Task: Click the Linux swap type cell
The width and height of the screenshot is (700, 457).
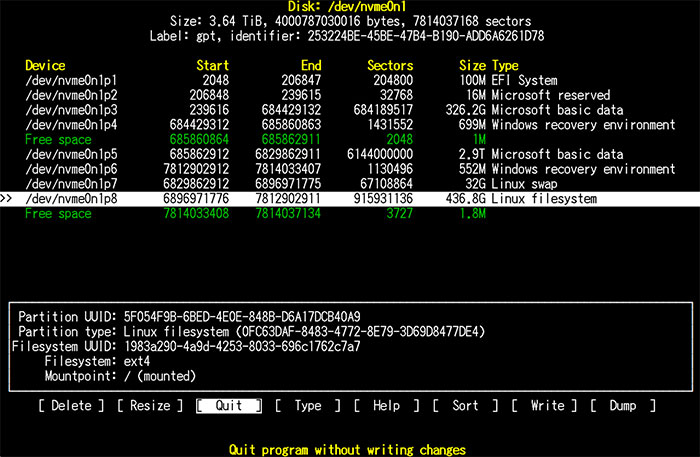Action: coord(525,184)
